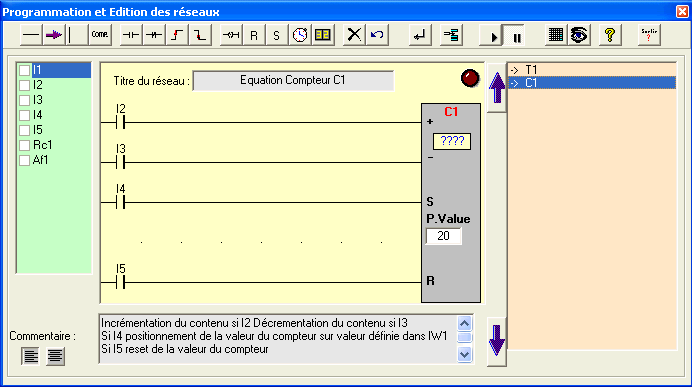Insert a falling edge contact
This screenshot has width=692, height=387.
coord(200,35)
